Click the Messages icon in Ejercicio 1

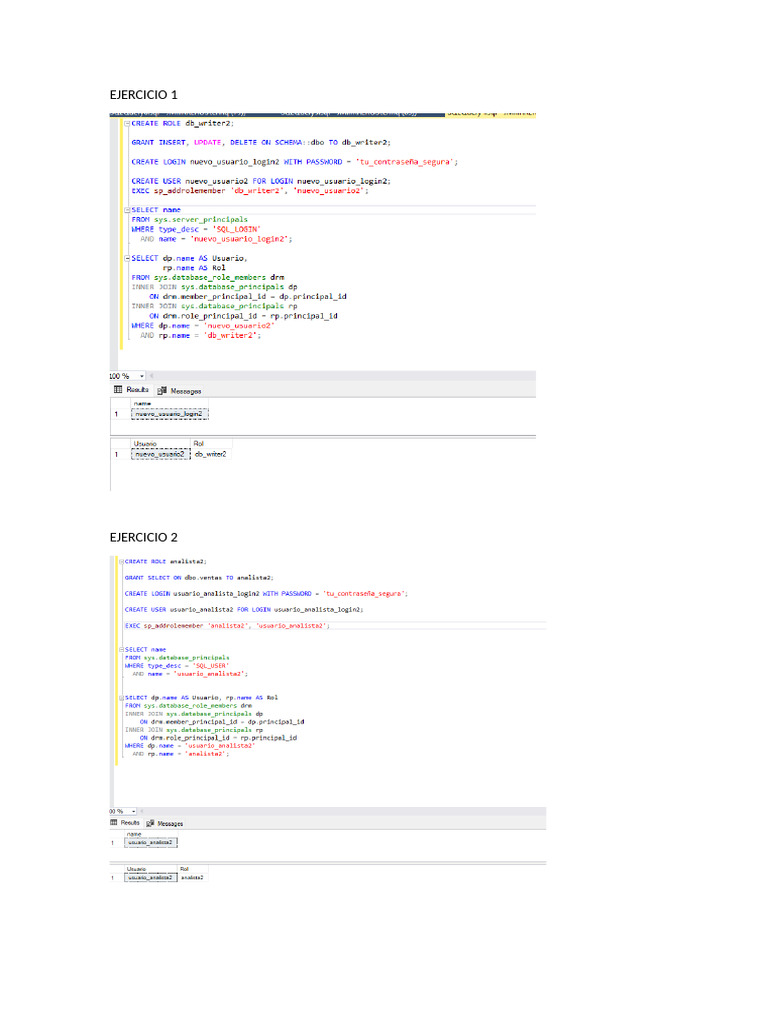click(x=162, y=391)
